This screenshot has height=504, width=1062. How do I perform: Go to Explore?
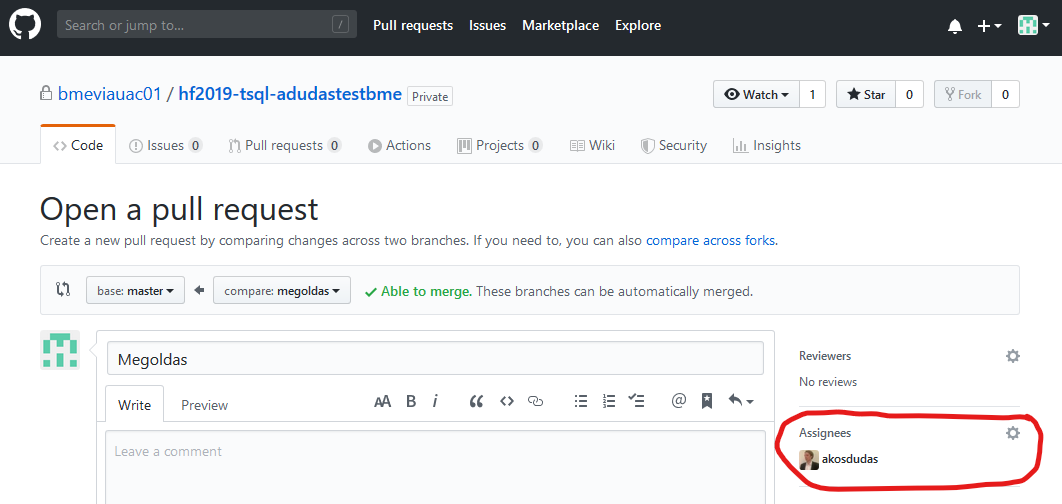[638, 25]
